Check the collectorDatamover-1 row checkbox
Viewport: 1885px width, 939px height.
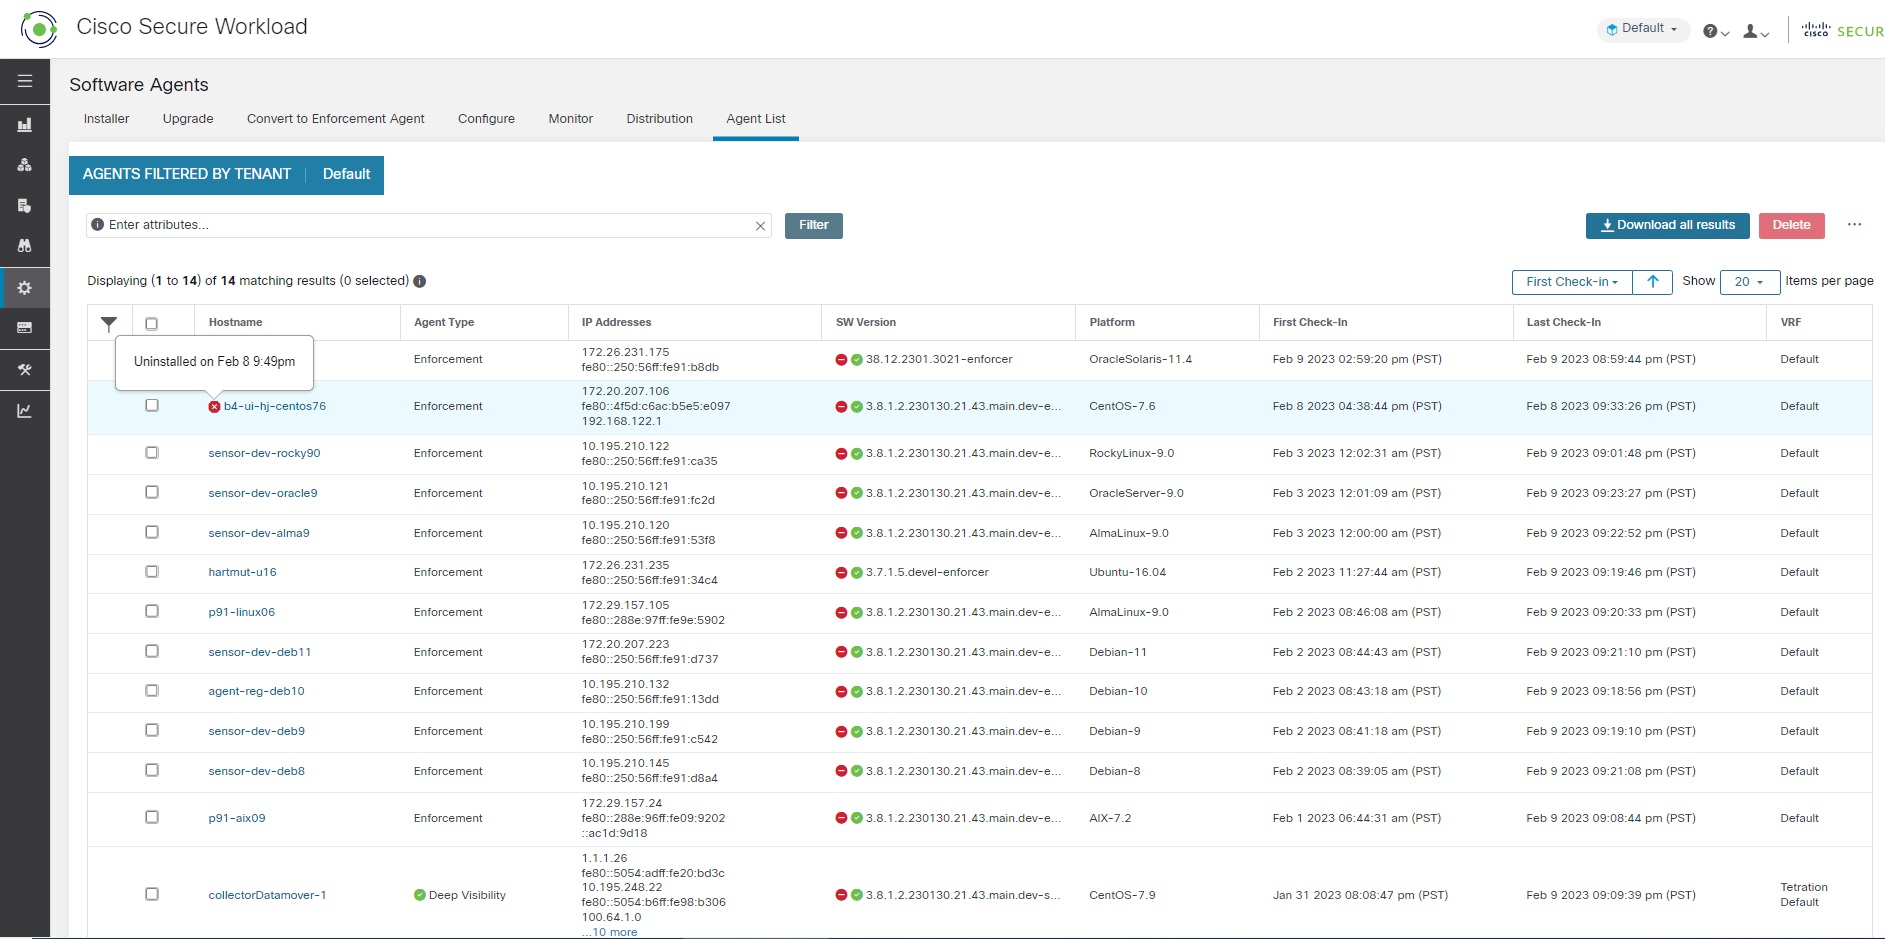point(152,894)
